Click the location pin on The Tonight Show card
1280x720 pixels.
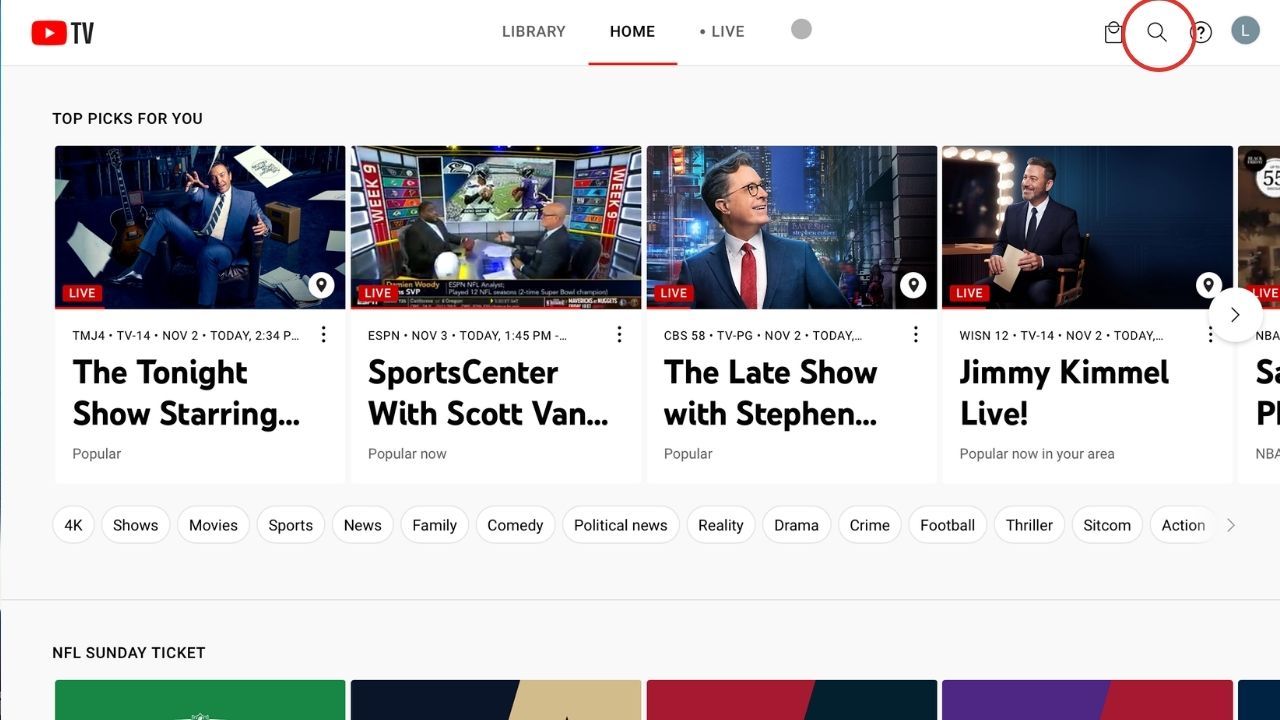click(321, 284)
